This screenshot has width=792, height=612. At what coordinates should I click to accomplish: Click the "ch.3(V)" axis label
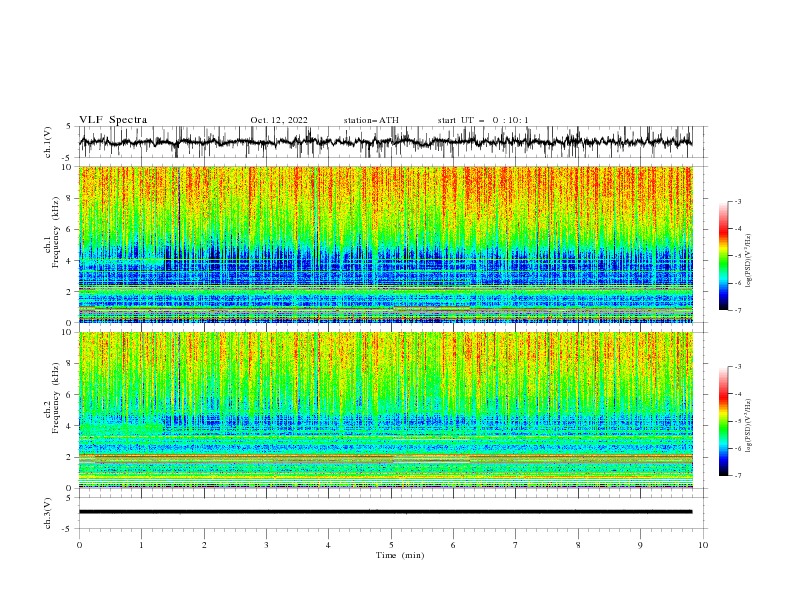pyautogui.click(x=48, y=513)
